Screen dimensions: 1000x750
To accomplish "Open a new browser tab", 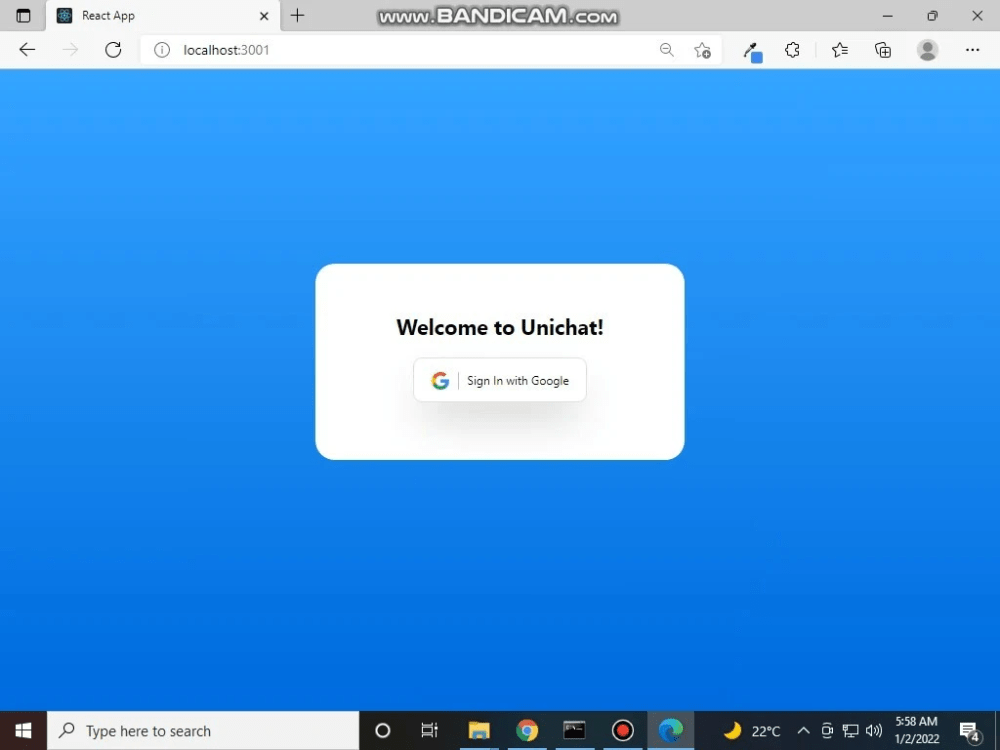I will point(297,15).
